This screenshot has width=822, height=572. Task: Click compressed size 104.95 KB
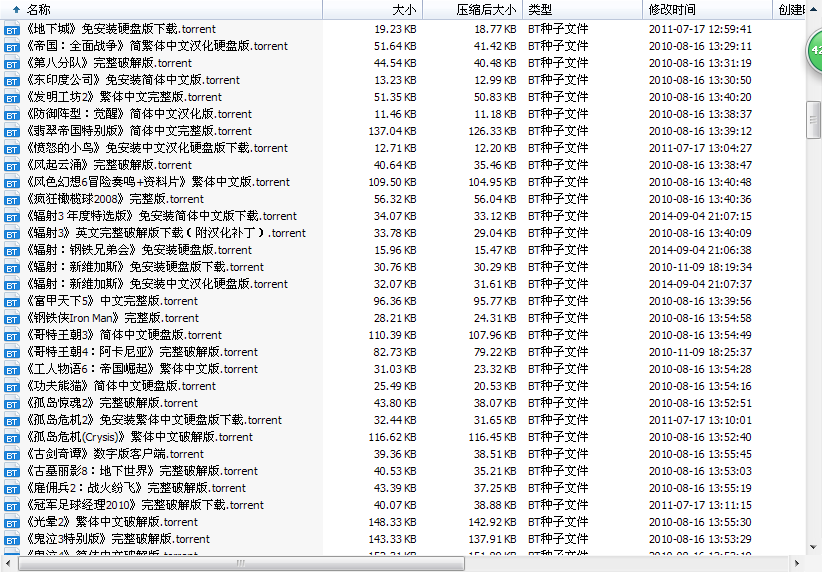pos(493,182)
